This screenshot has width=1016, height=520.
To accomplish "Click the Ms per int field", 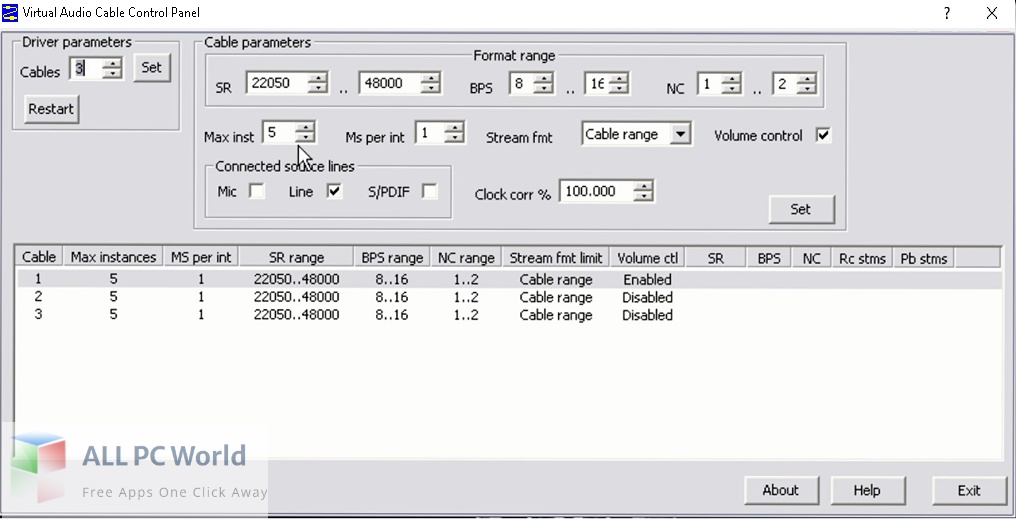I will tap(431, 133).
